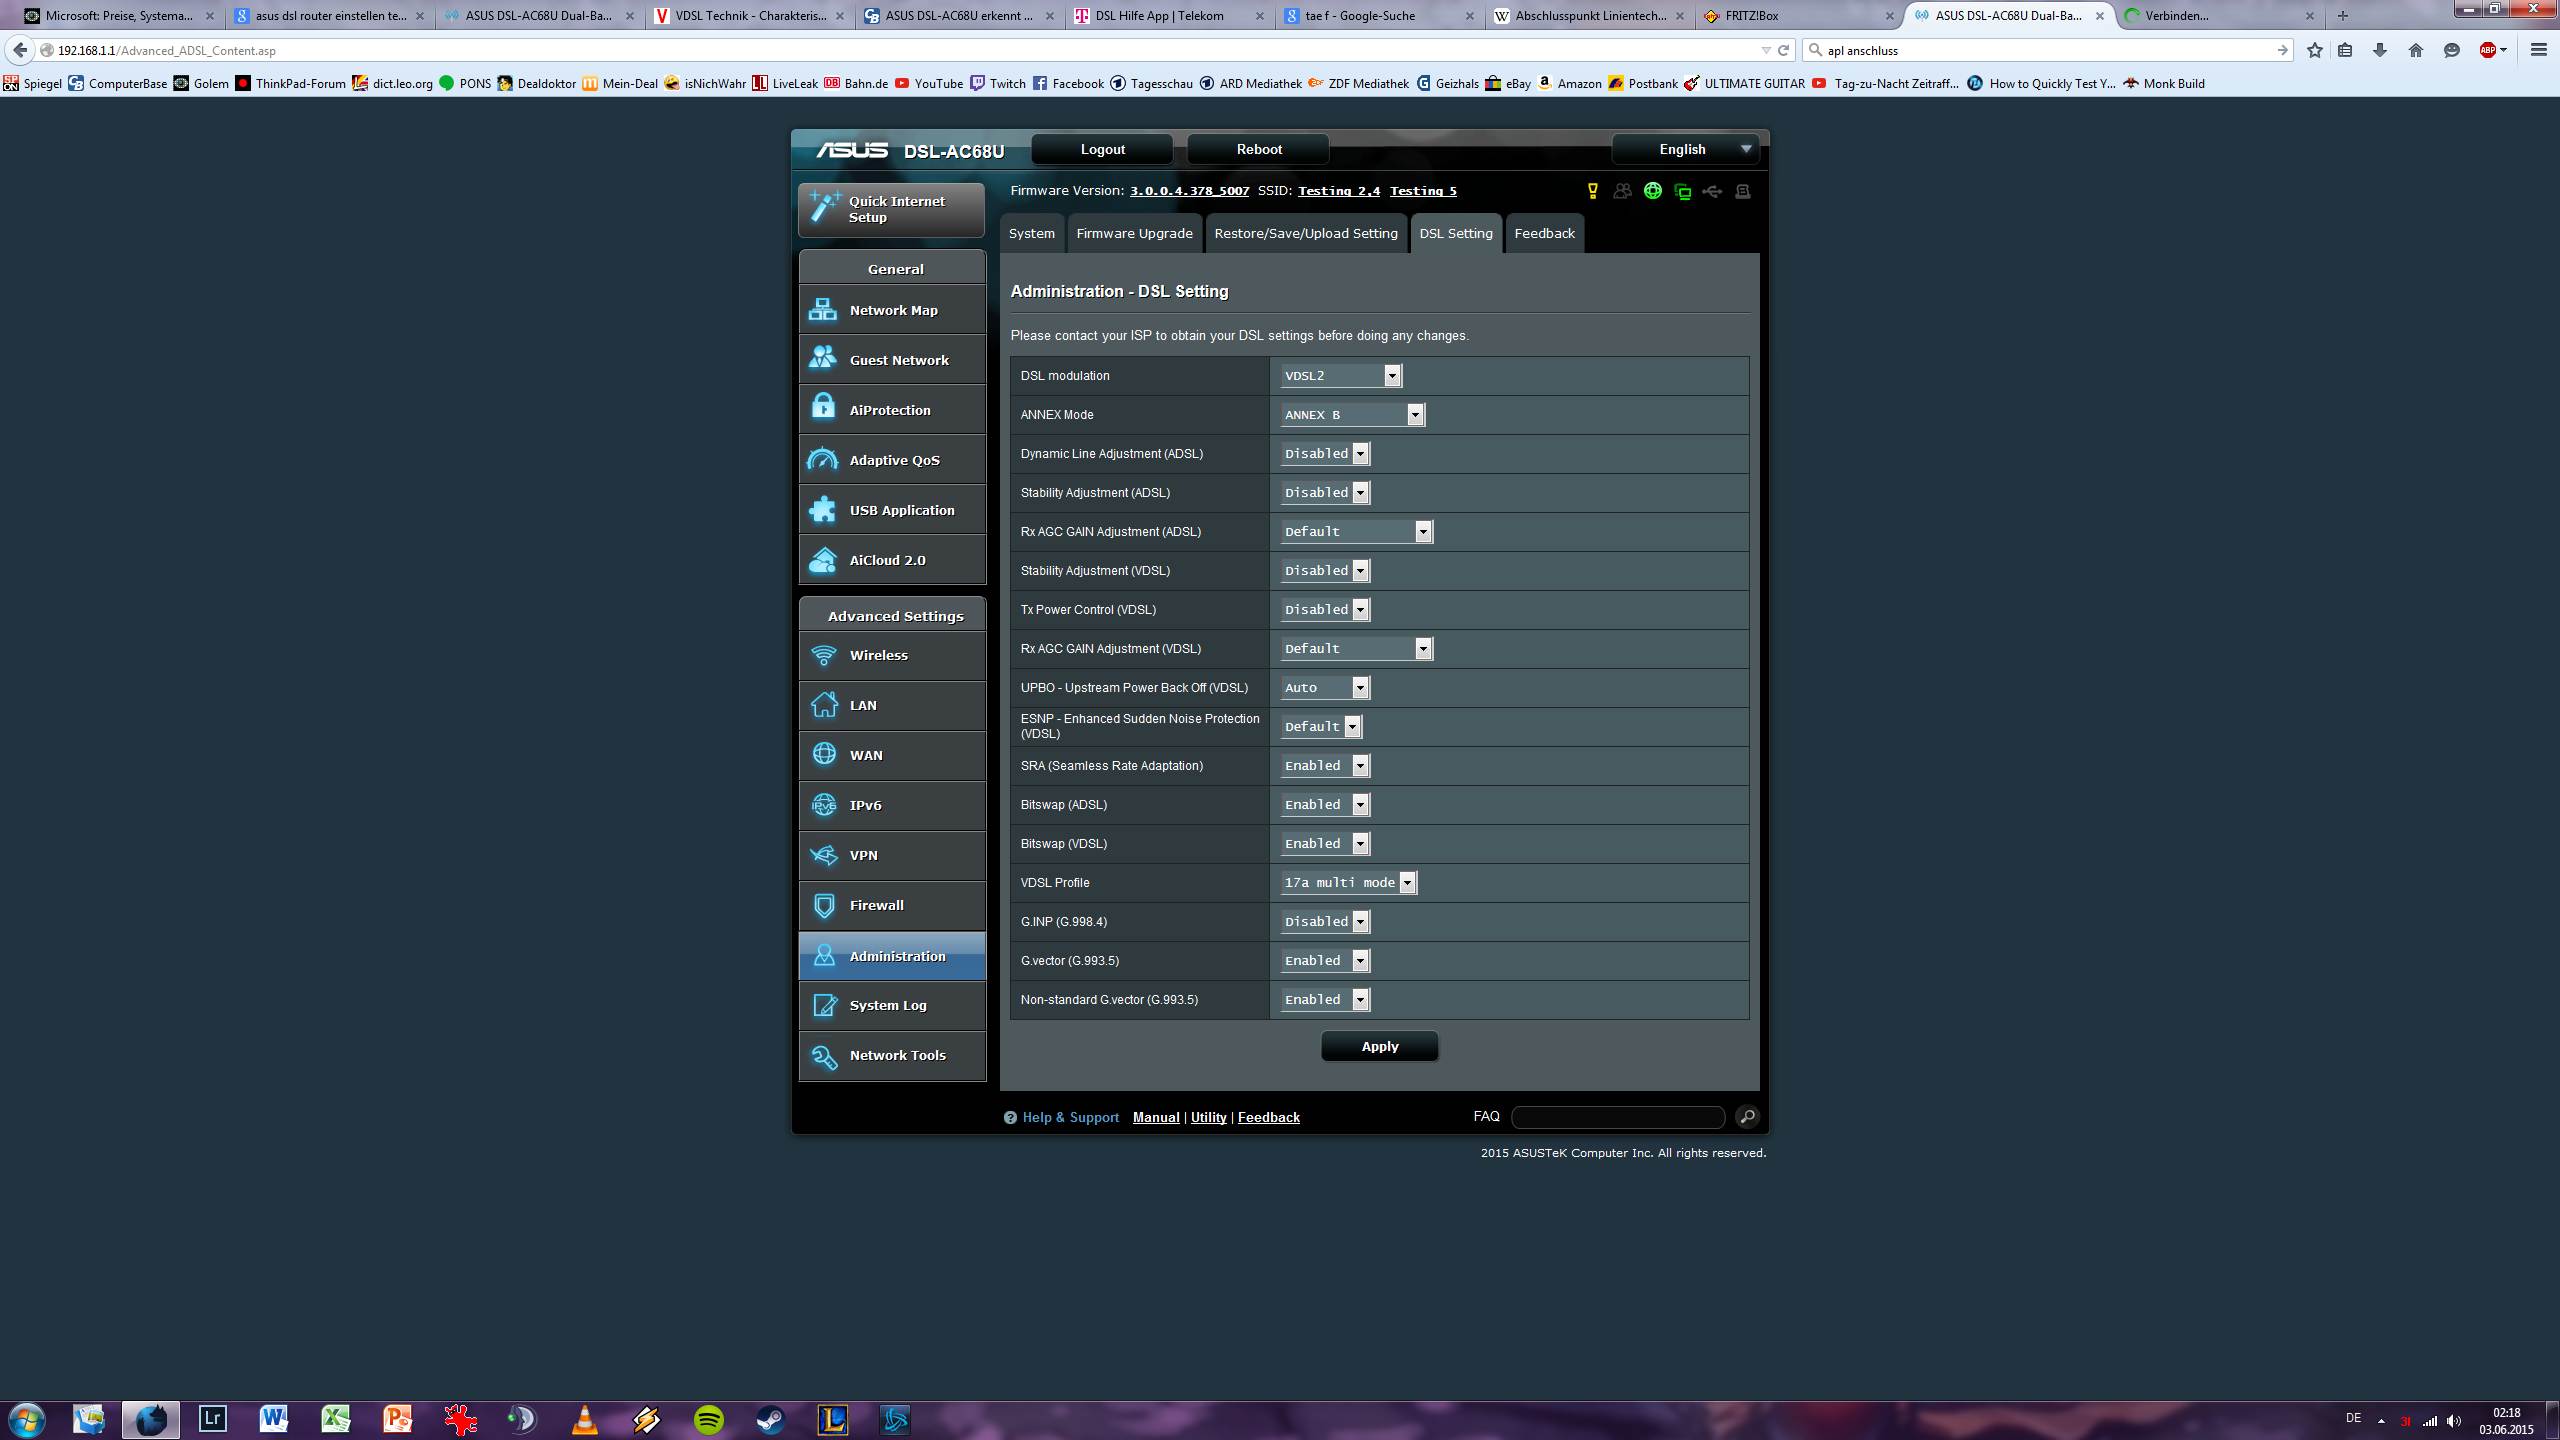
Task: Click the guest users status icon
Action: coord(1622,191)
